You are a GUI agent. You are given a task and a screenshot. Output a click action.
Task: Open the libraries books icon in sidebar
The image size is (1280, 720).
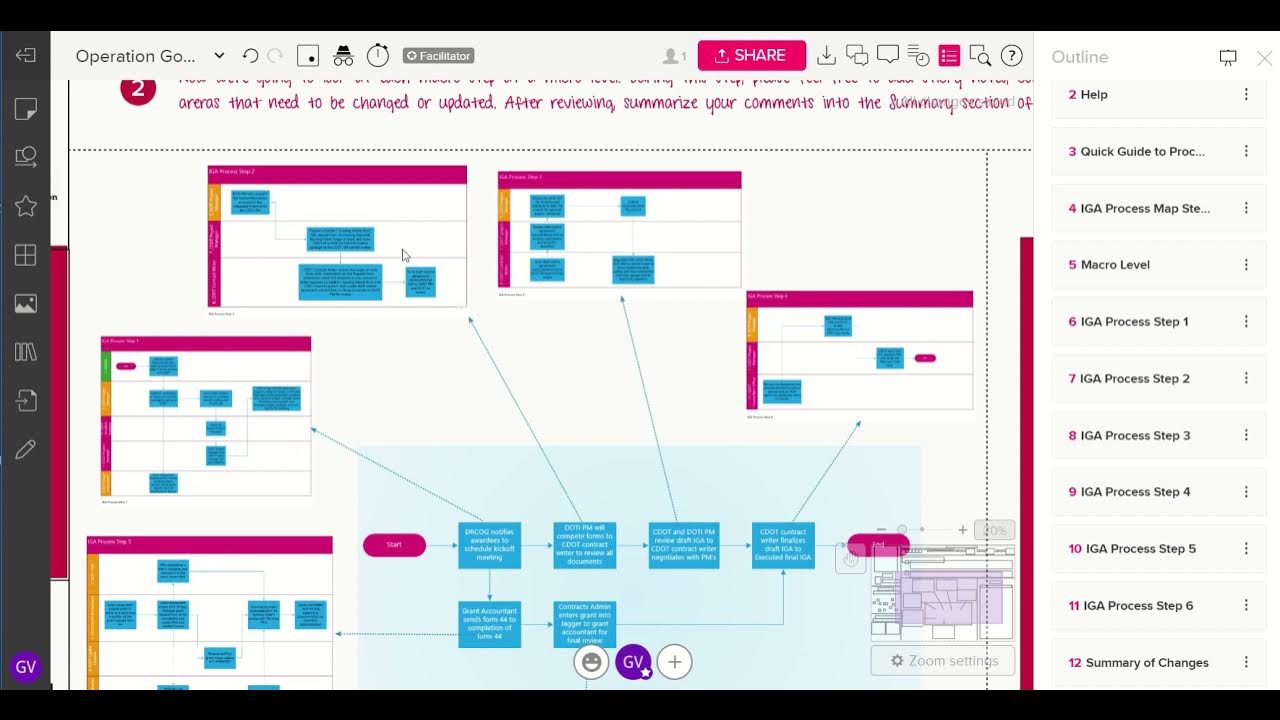pos(26,352)
